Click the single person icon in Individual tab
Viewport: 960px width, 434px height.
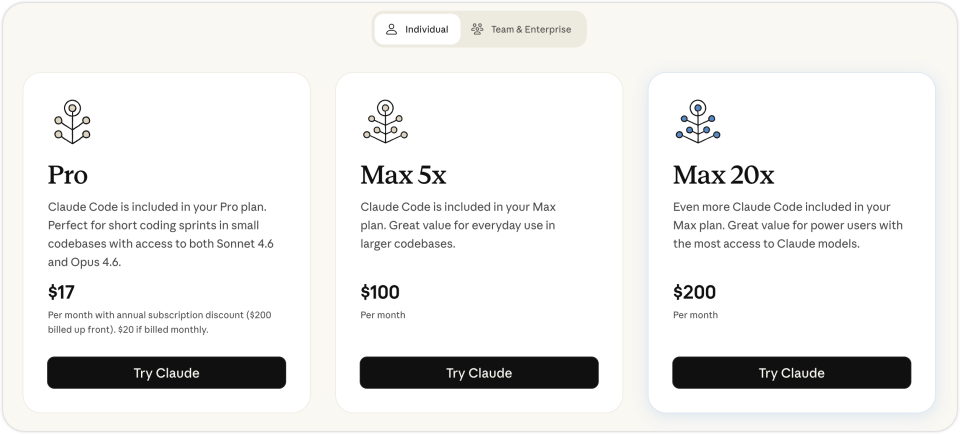pos(392,29)
